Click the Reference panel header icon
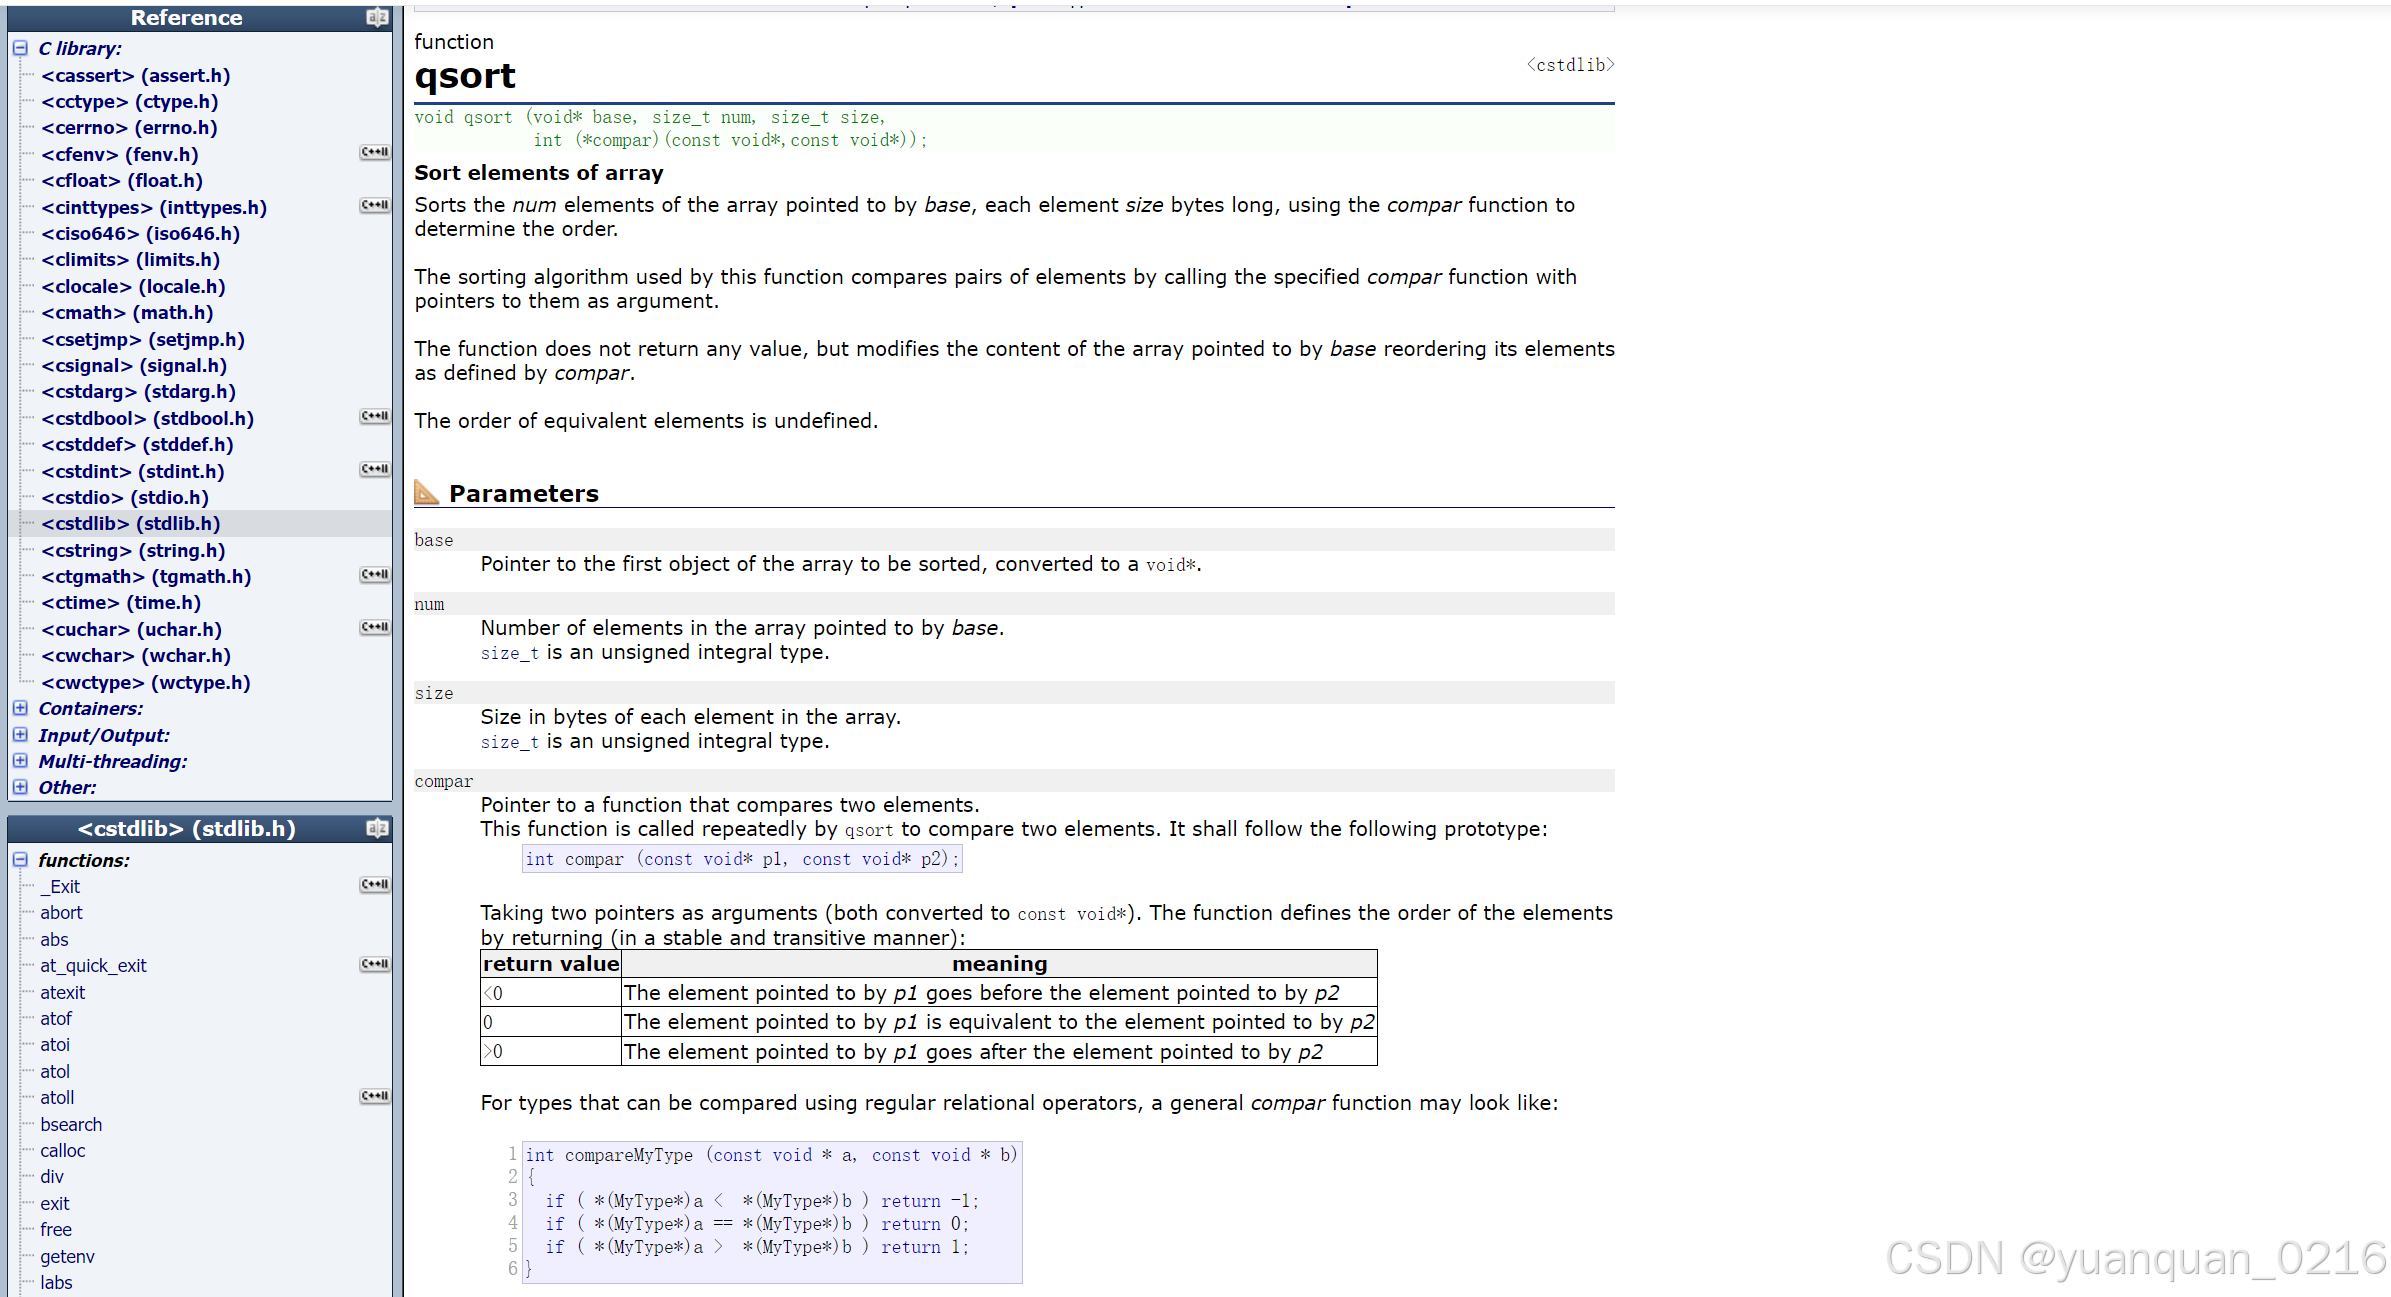This screenshot has height=1297, width=2391. pos(377,17)
